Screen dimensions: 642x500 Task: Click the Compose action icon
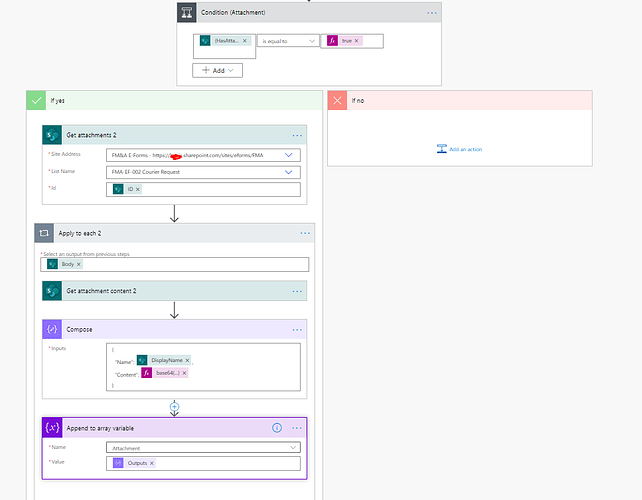click(52, 329)
